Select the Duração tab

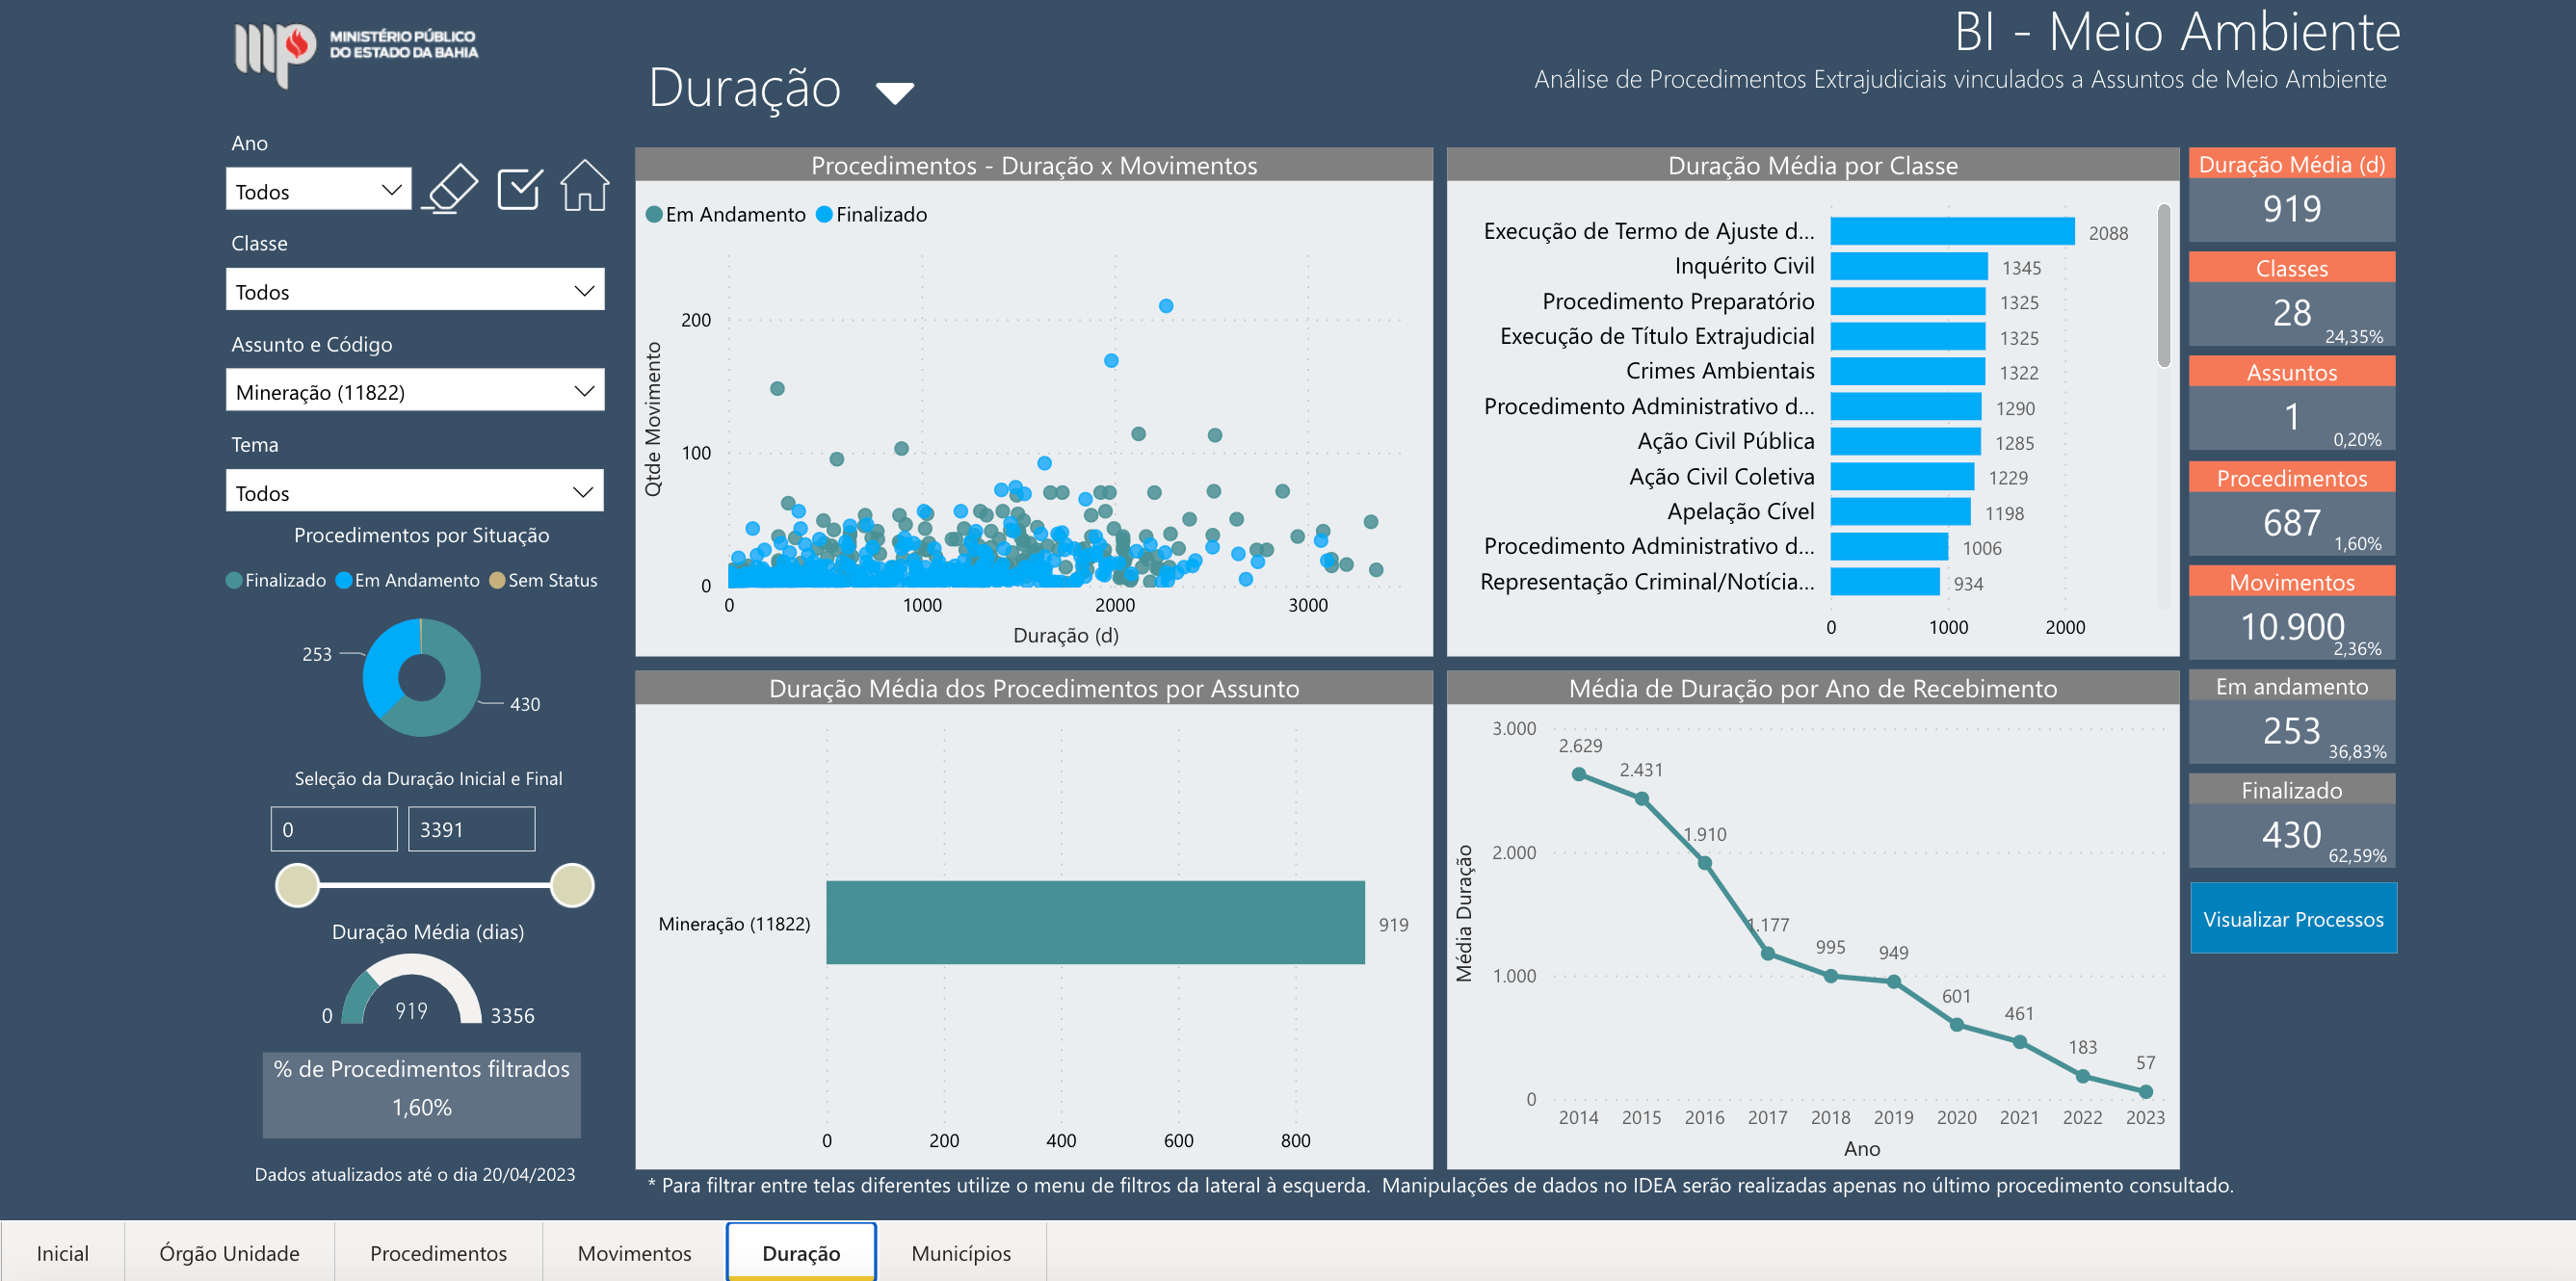801,1253
